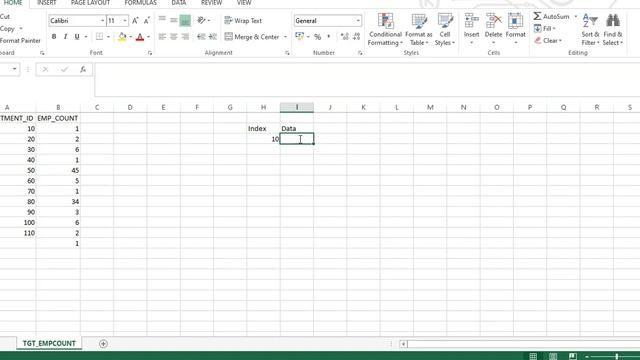Image resolution: width=640 pixels, height=360 pixels.
Task: Toggle Bold formatting
Action: (x=54, y=37)
